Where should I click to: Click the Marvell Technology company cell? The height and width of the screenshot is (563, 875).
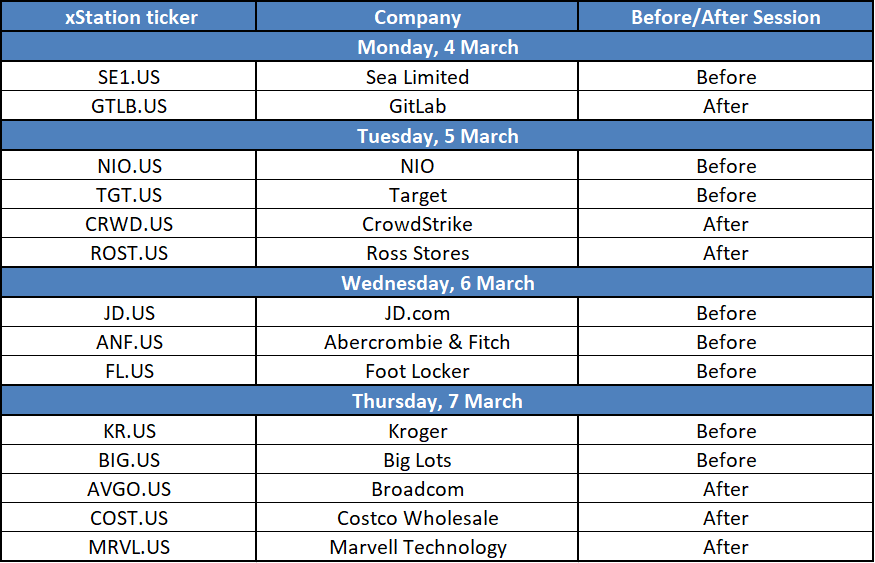[417, 546]
